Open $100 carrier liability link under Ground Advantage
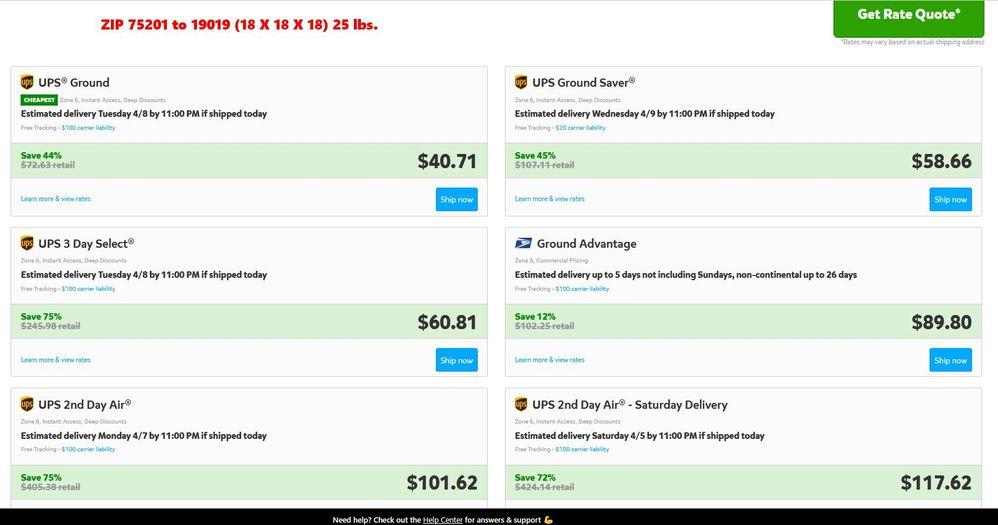 582,289
